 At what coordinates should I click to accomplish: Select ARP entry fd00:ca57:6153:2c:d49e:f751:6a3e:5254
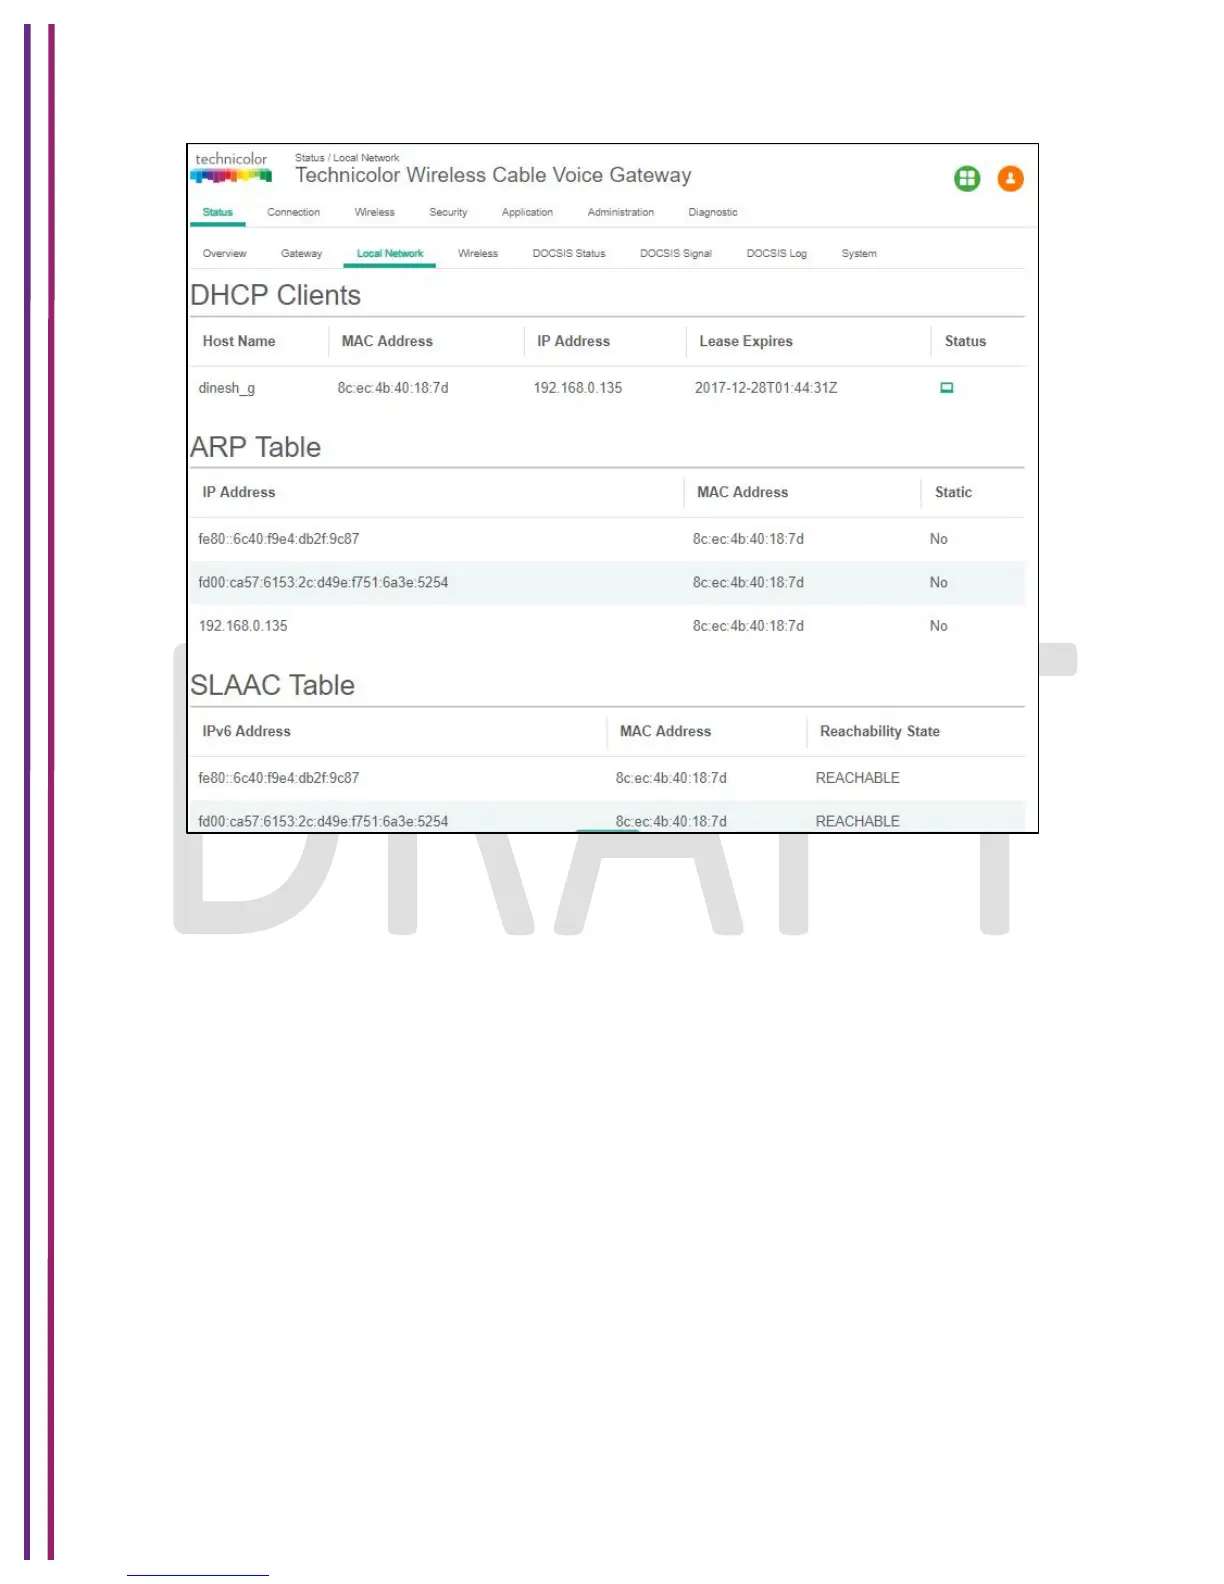(323, 582)
